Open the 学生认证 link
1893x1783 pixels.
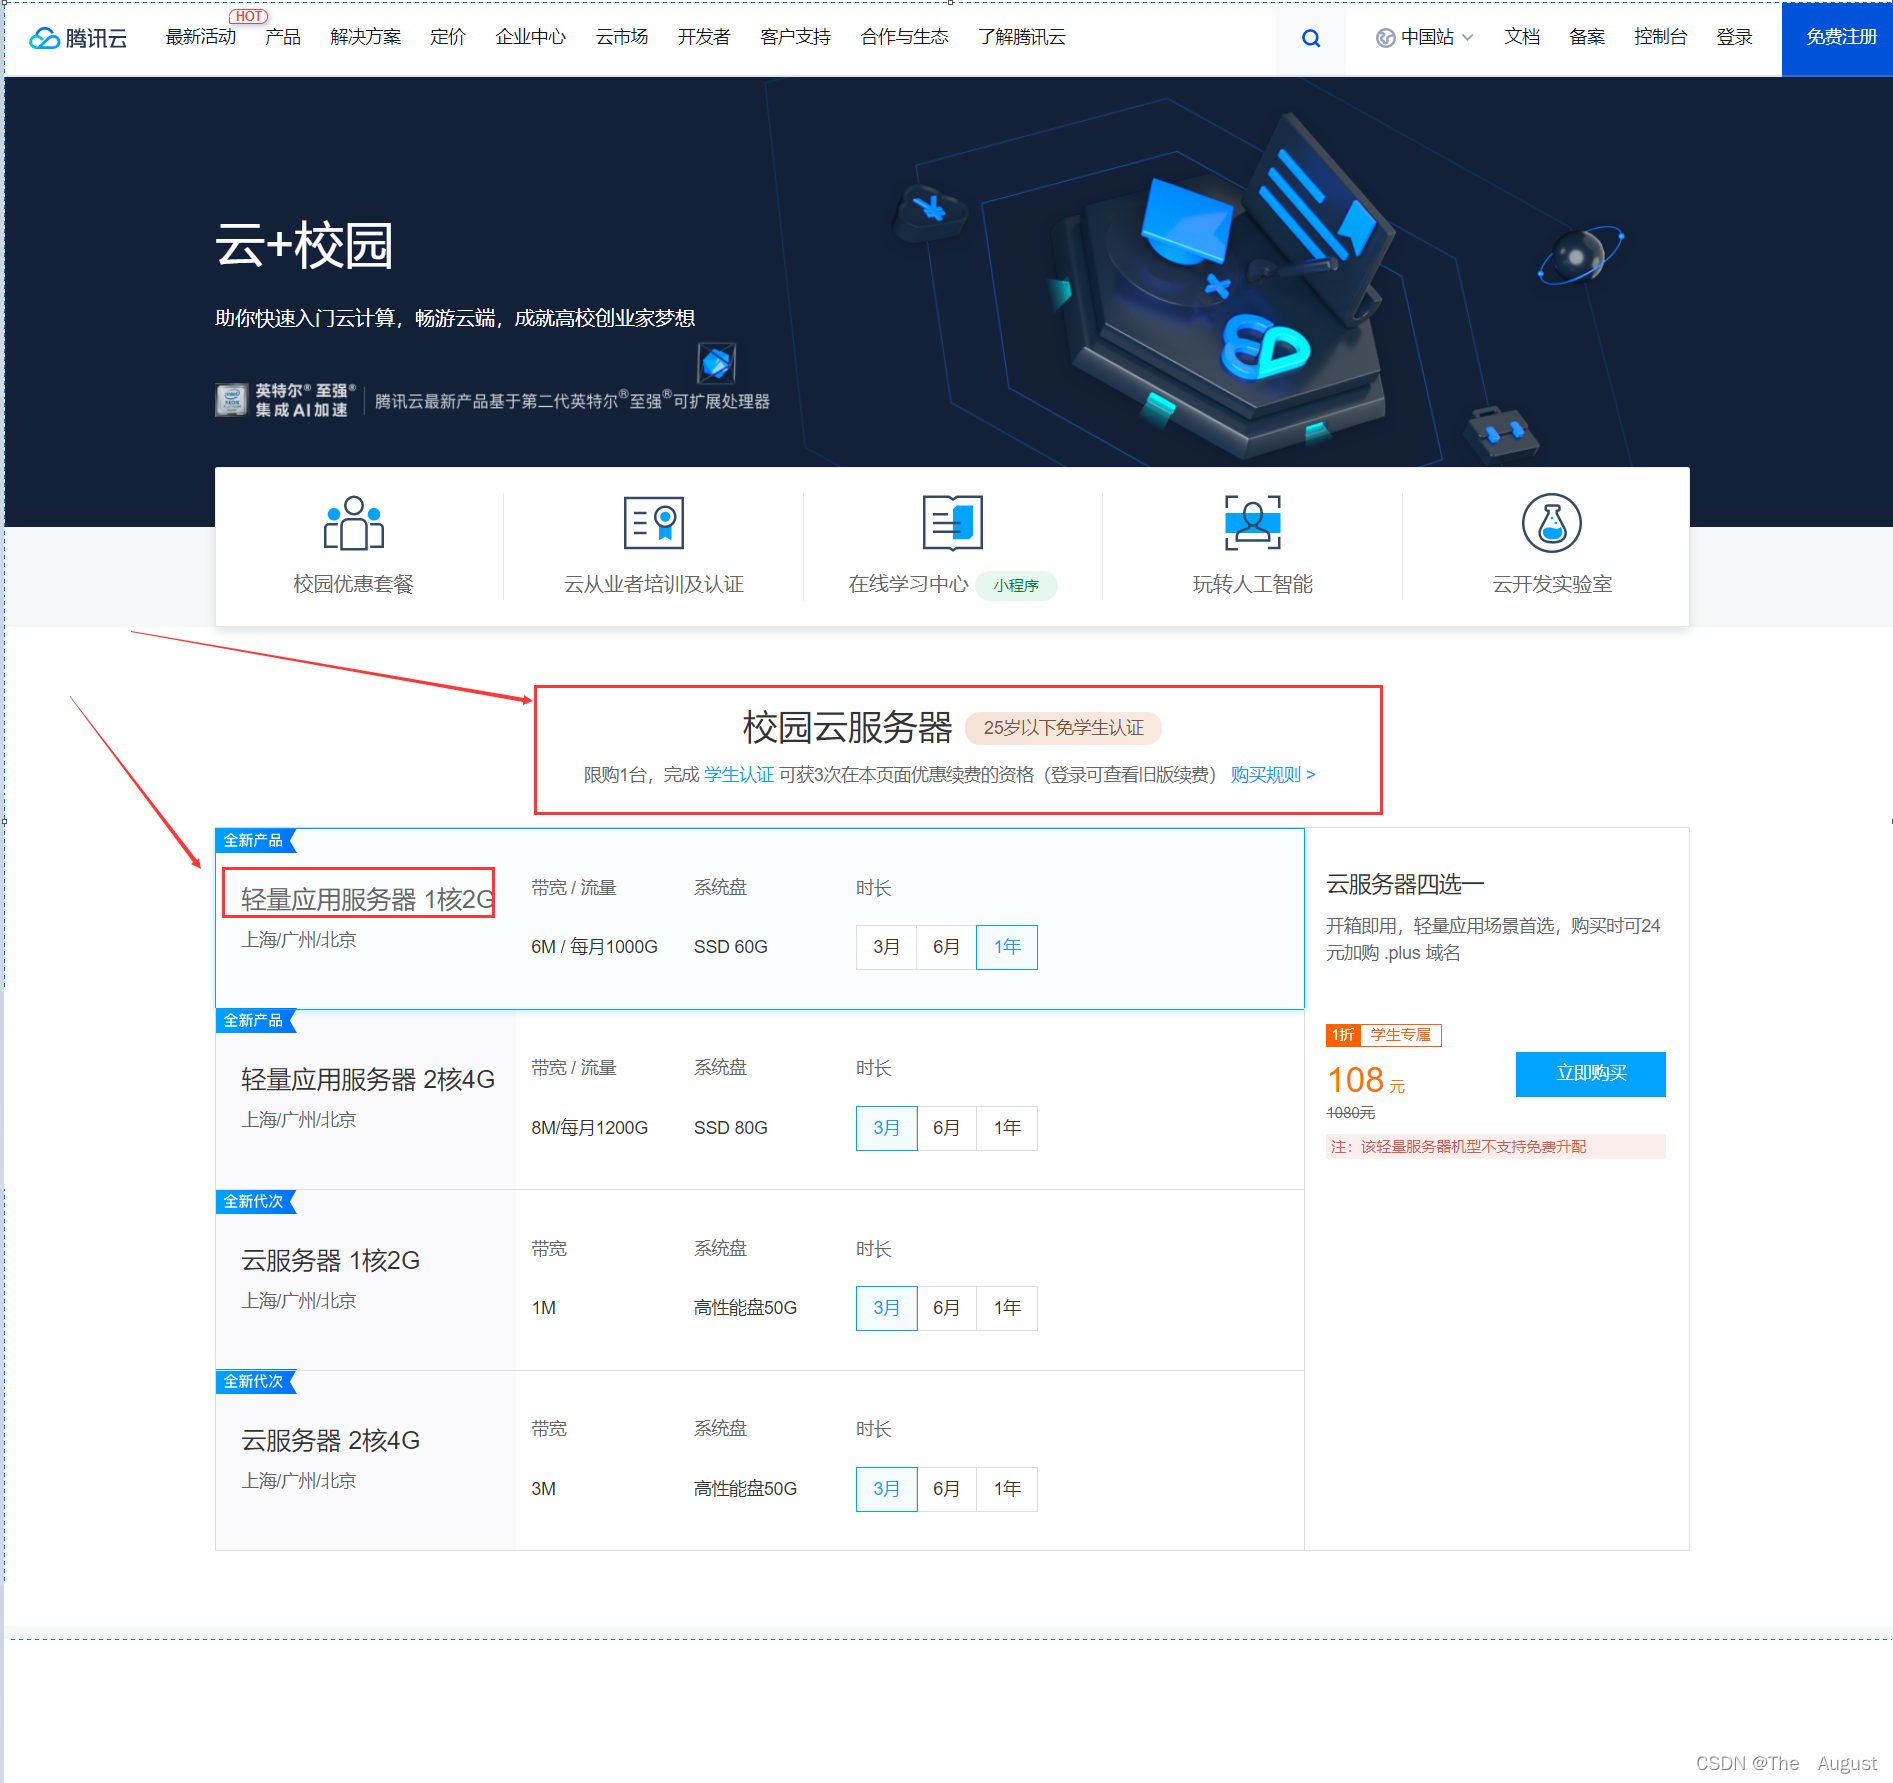pos(739,775)
